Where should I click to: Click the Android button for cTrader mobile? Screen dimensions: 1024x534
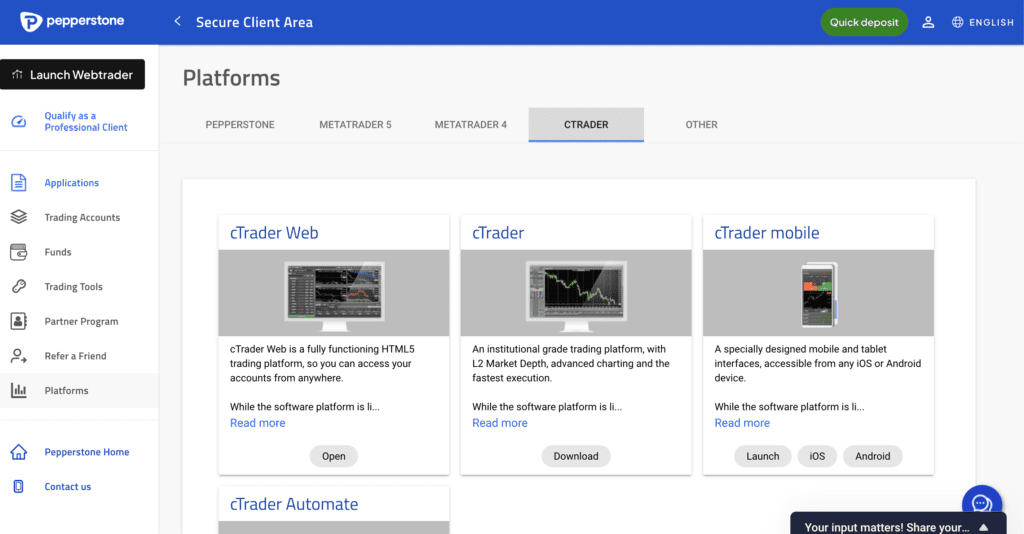[872, 456]
